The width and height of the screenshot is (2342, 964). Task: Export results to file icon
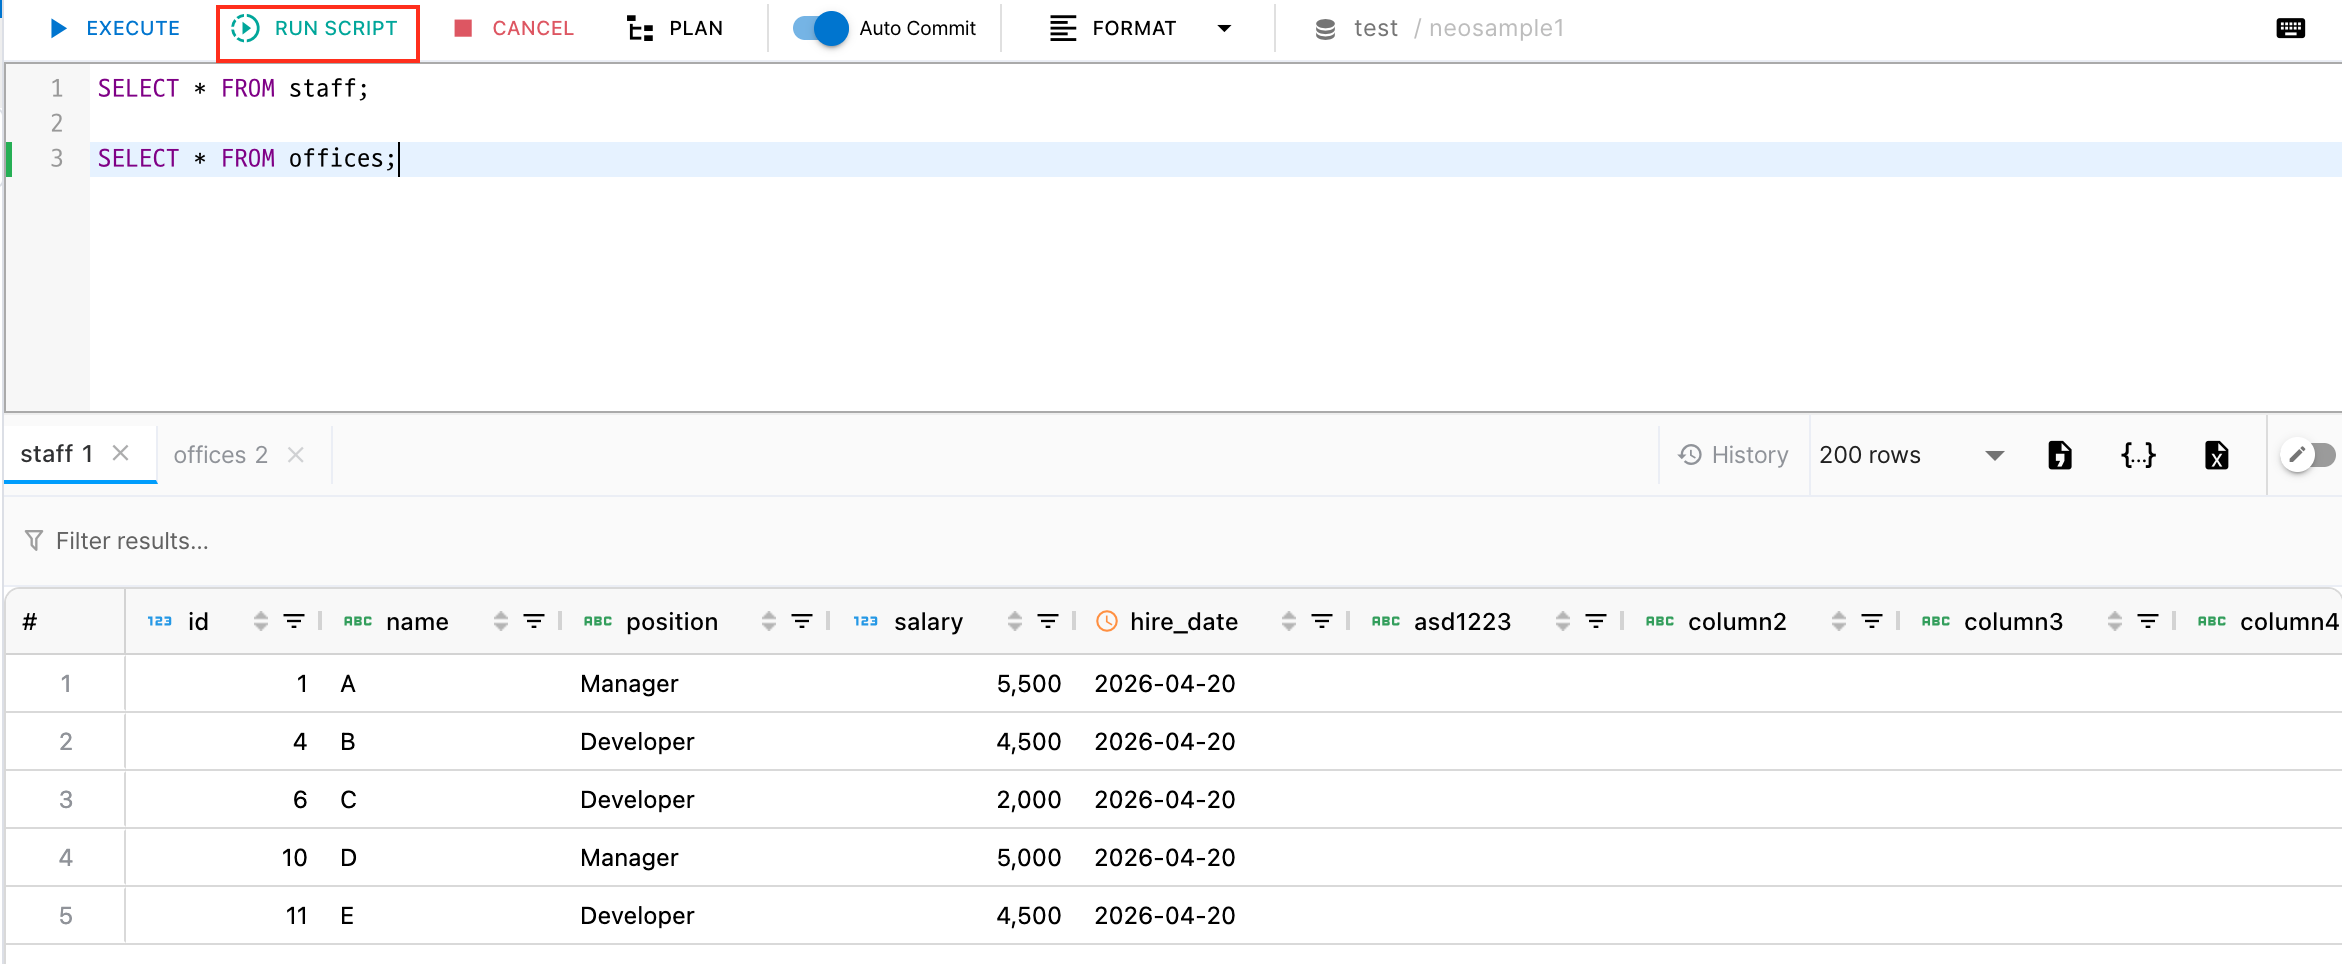[2060, 455]
